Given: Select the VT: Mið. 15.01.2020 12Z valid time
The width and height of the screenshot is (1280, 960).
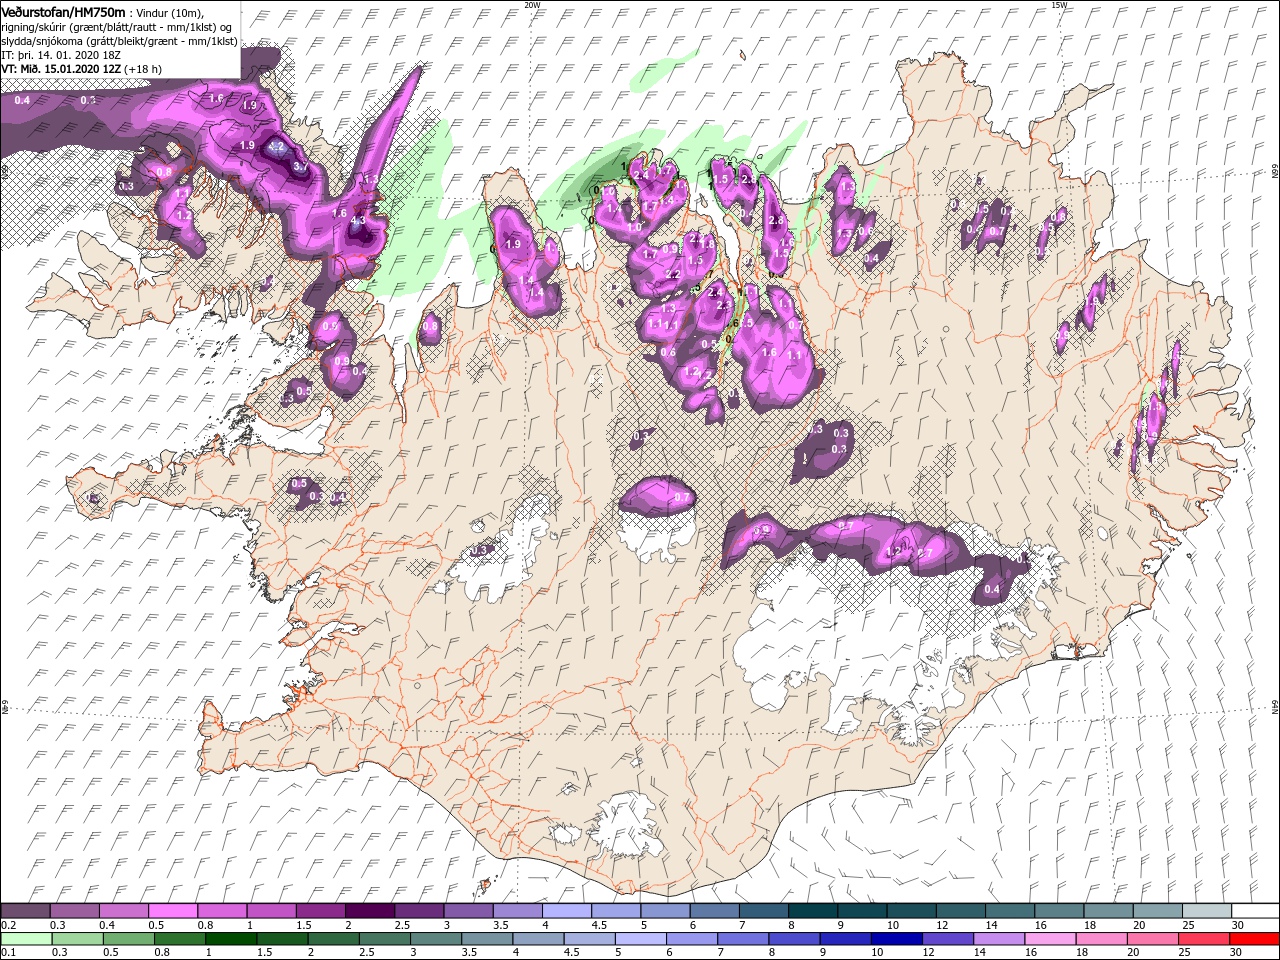Looking at the screenshot, I should 61,69.
